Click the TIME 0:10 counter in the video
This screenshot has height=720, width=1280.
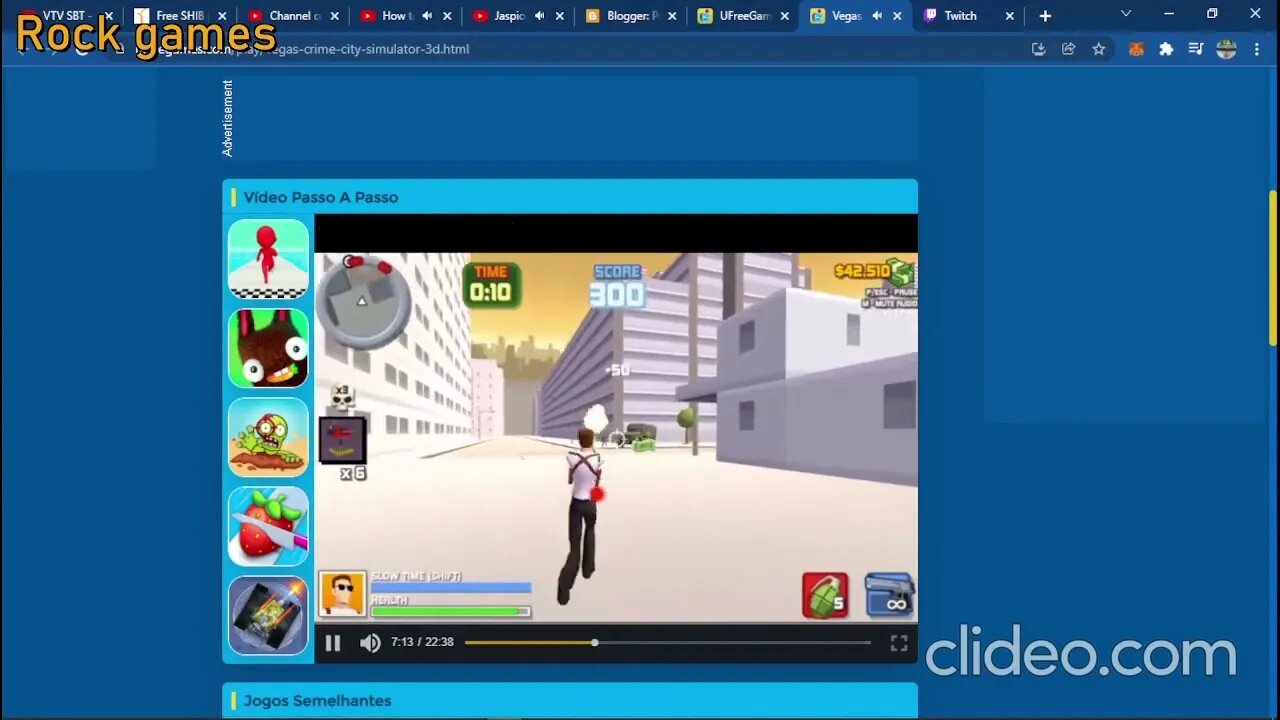tap(491, 284)
